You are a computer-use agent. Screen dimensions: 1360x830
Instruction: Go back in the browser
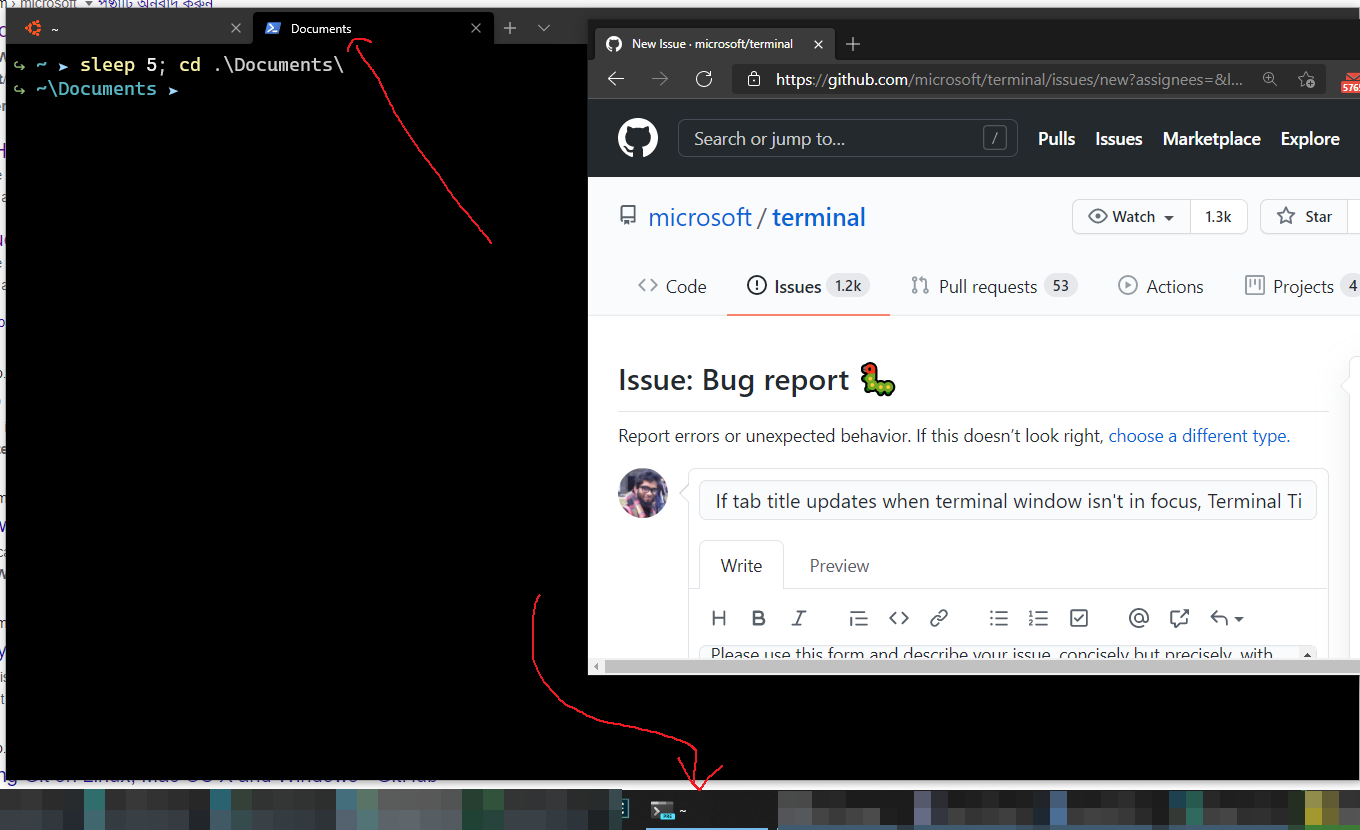pyautogui.click(x=616, y=79)
